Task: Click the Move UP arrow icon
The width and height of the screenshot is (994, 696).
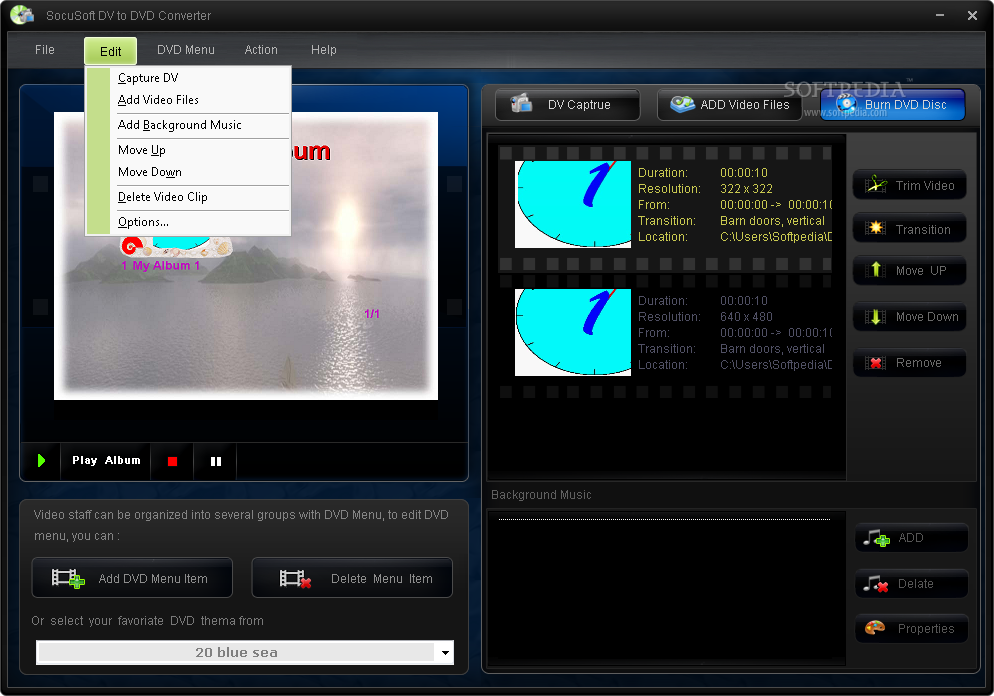Action: (876, 270)
